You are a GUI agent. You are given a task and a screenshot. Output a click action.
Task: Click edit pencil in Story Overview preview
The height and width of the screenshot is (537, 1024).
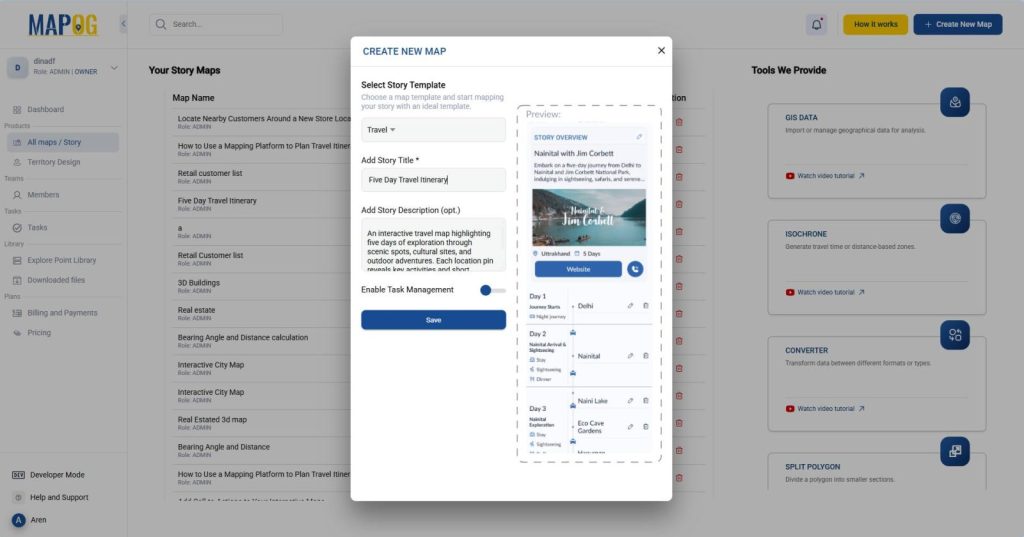pyautogui.click(x=639, y=137)
